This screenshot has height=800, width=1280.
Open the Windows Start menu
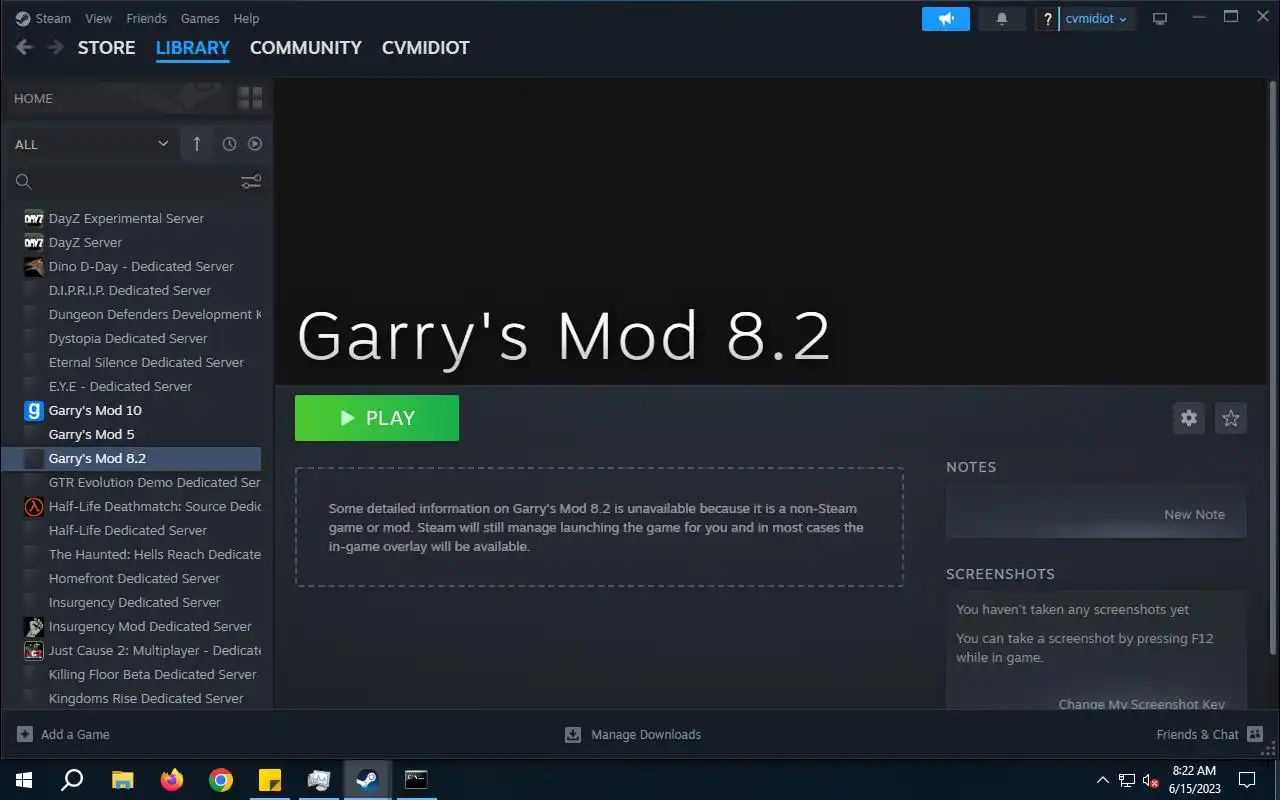coord(24,780)
